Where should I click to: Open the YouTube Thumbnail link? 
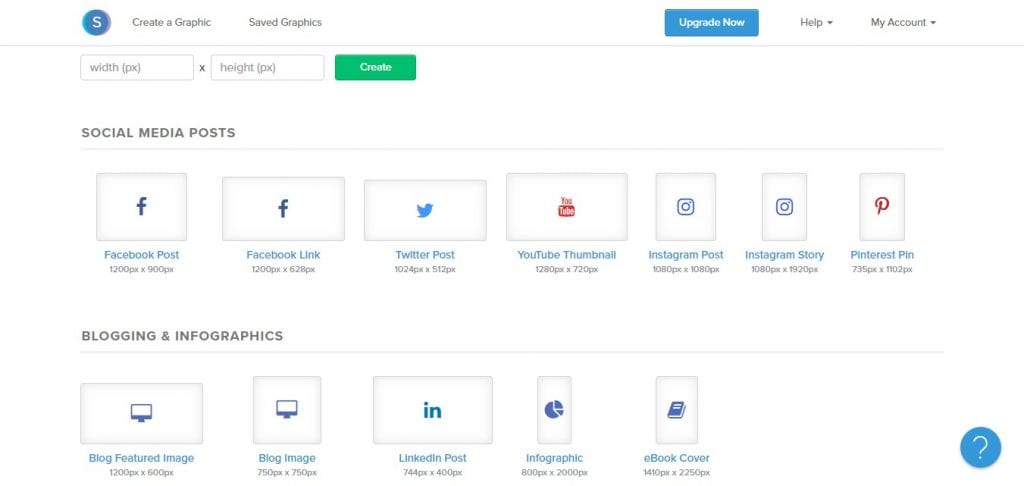coord(567,255)
